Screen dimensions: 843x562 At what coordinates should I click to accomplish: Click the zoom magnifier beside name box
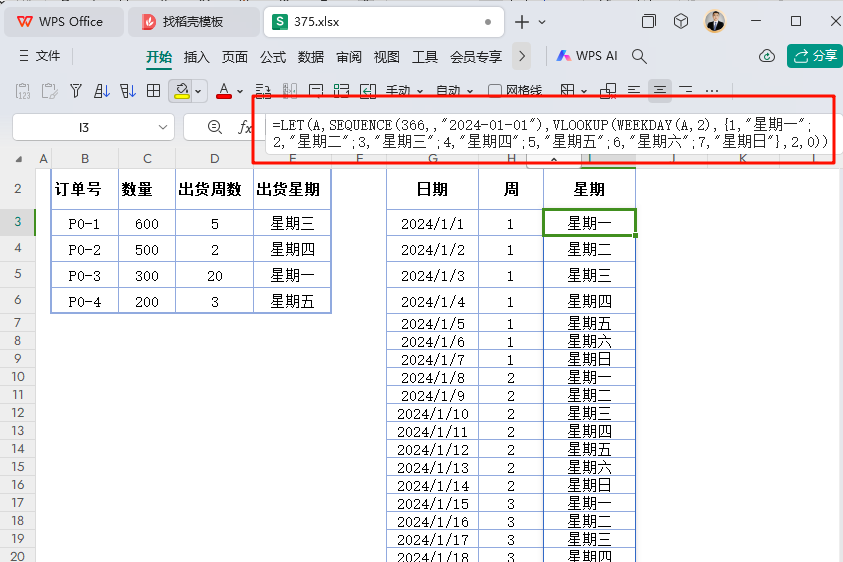[x=215, y=127]
